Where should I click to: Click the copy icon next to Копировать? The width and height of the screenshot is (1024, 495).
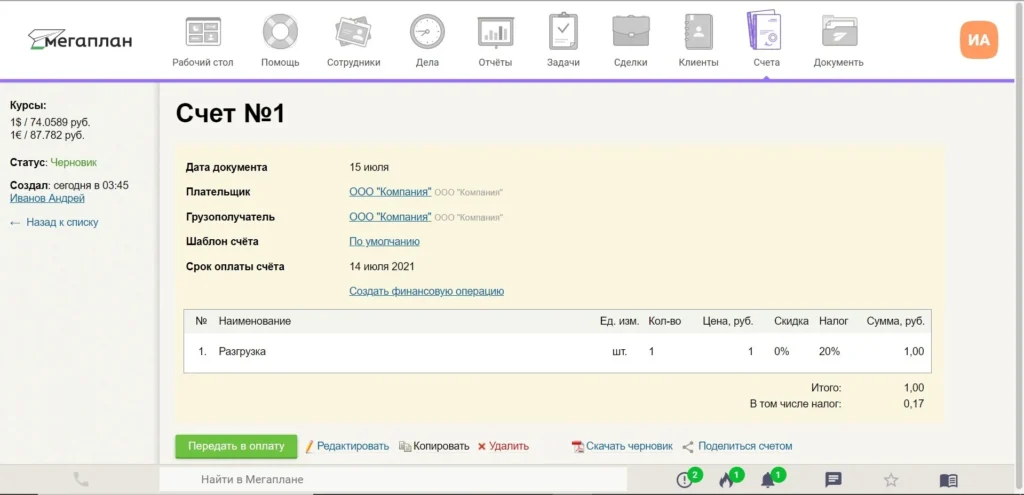pyautogui.click(x=404, y=447)
